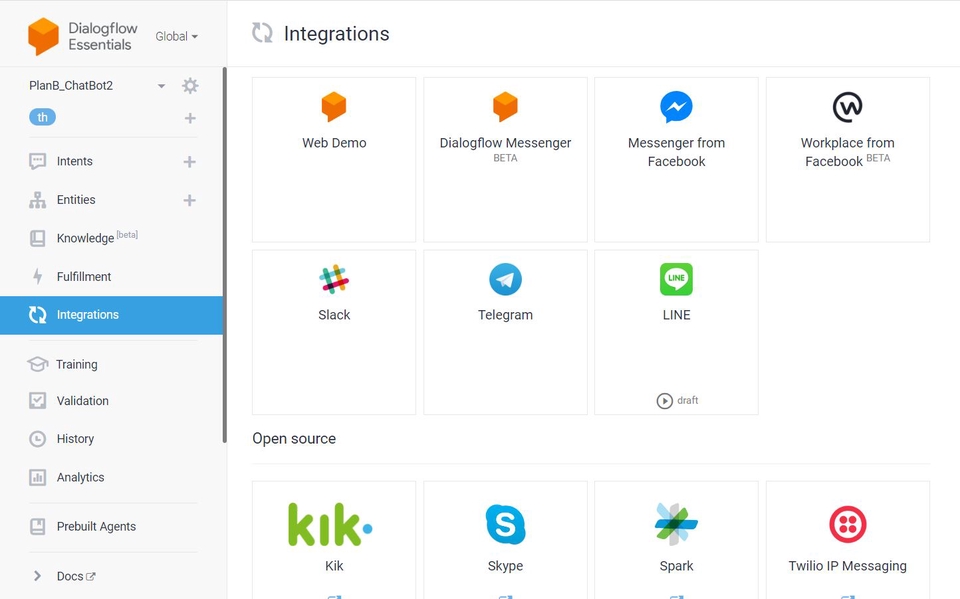Click the Fulfillment lightning bolt icon
960x599 pixels.
37,277
